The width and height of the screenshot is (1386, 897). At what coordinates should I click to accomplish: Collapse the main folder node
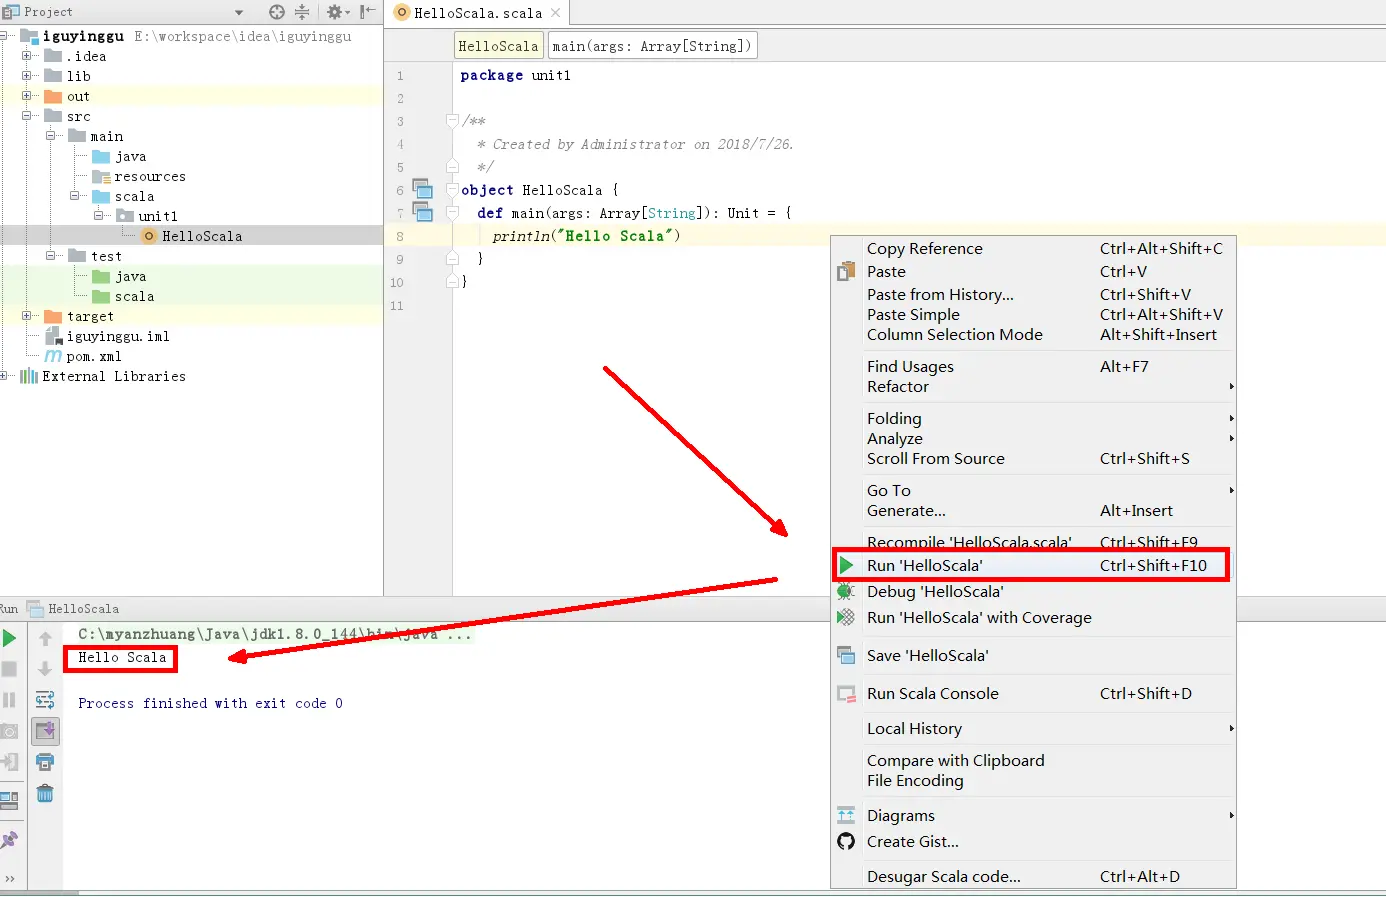pyautogui.click(x=51, y=136)
